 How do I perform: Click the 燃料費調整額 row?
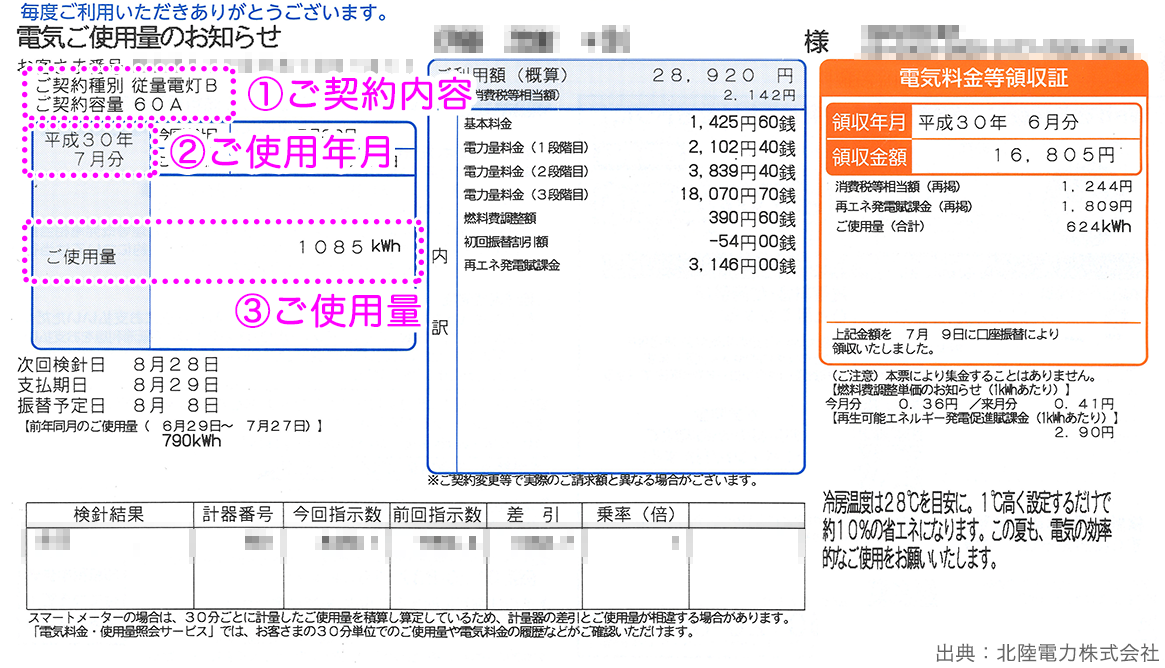(629, 219)
